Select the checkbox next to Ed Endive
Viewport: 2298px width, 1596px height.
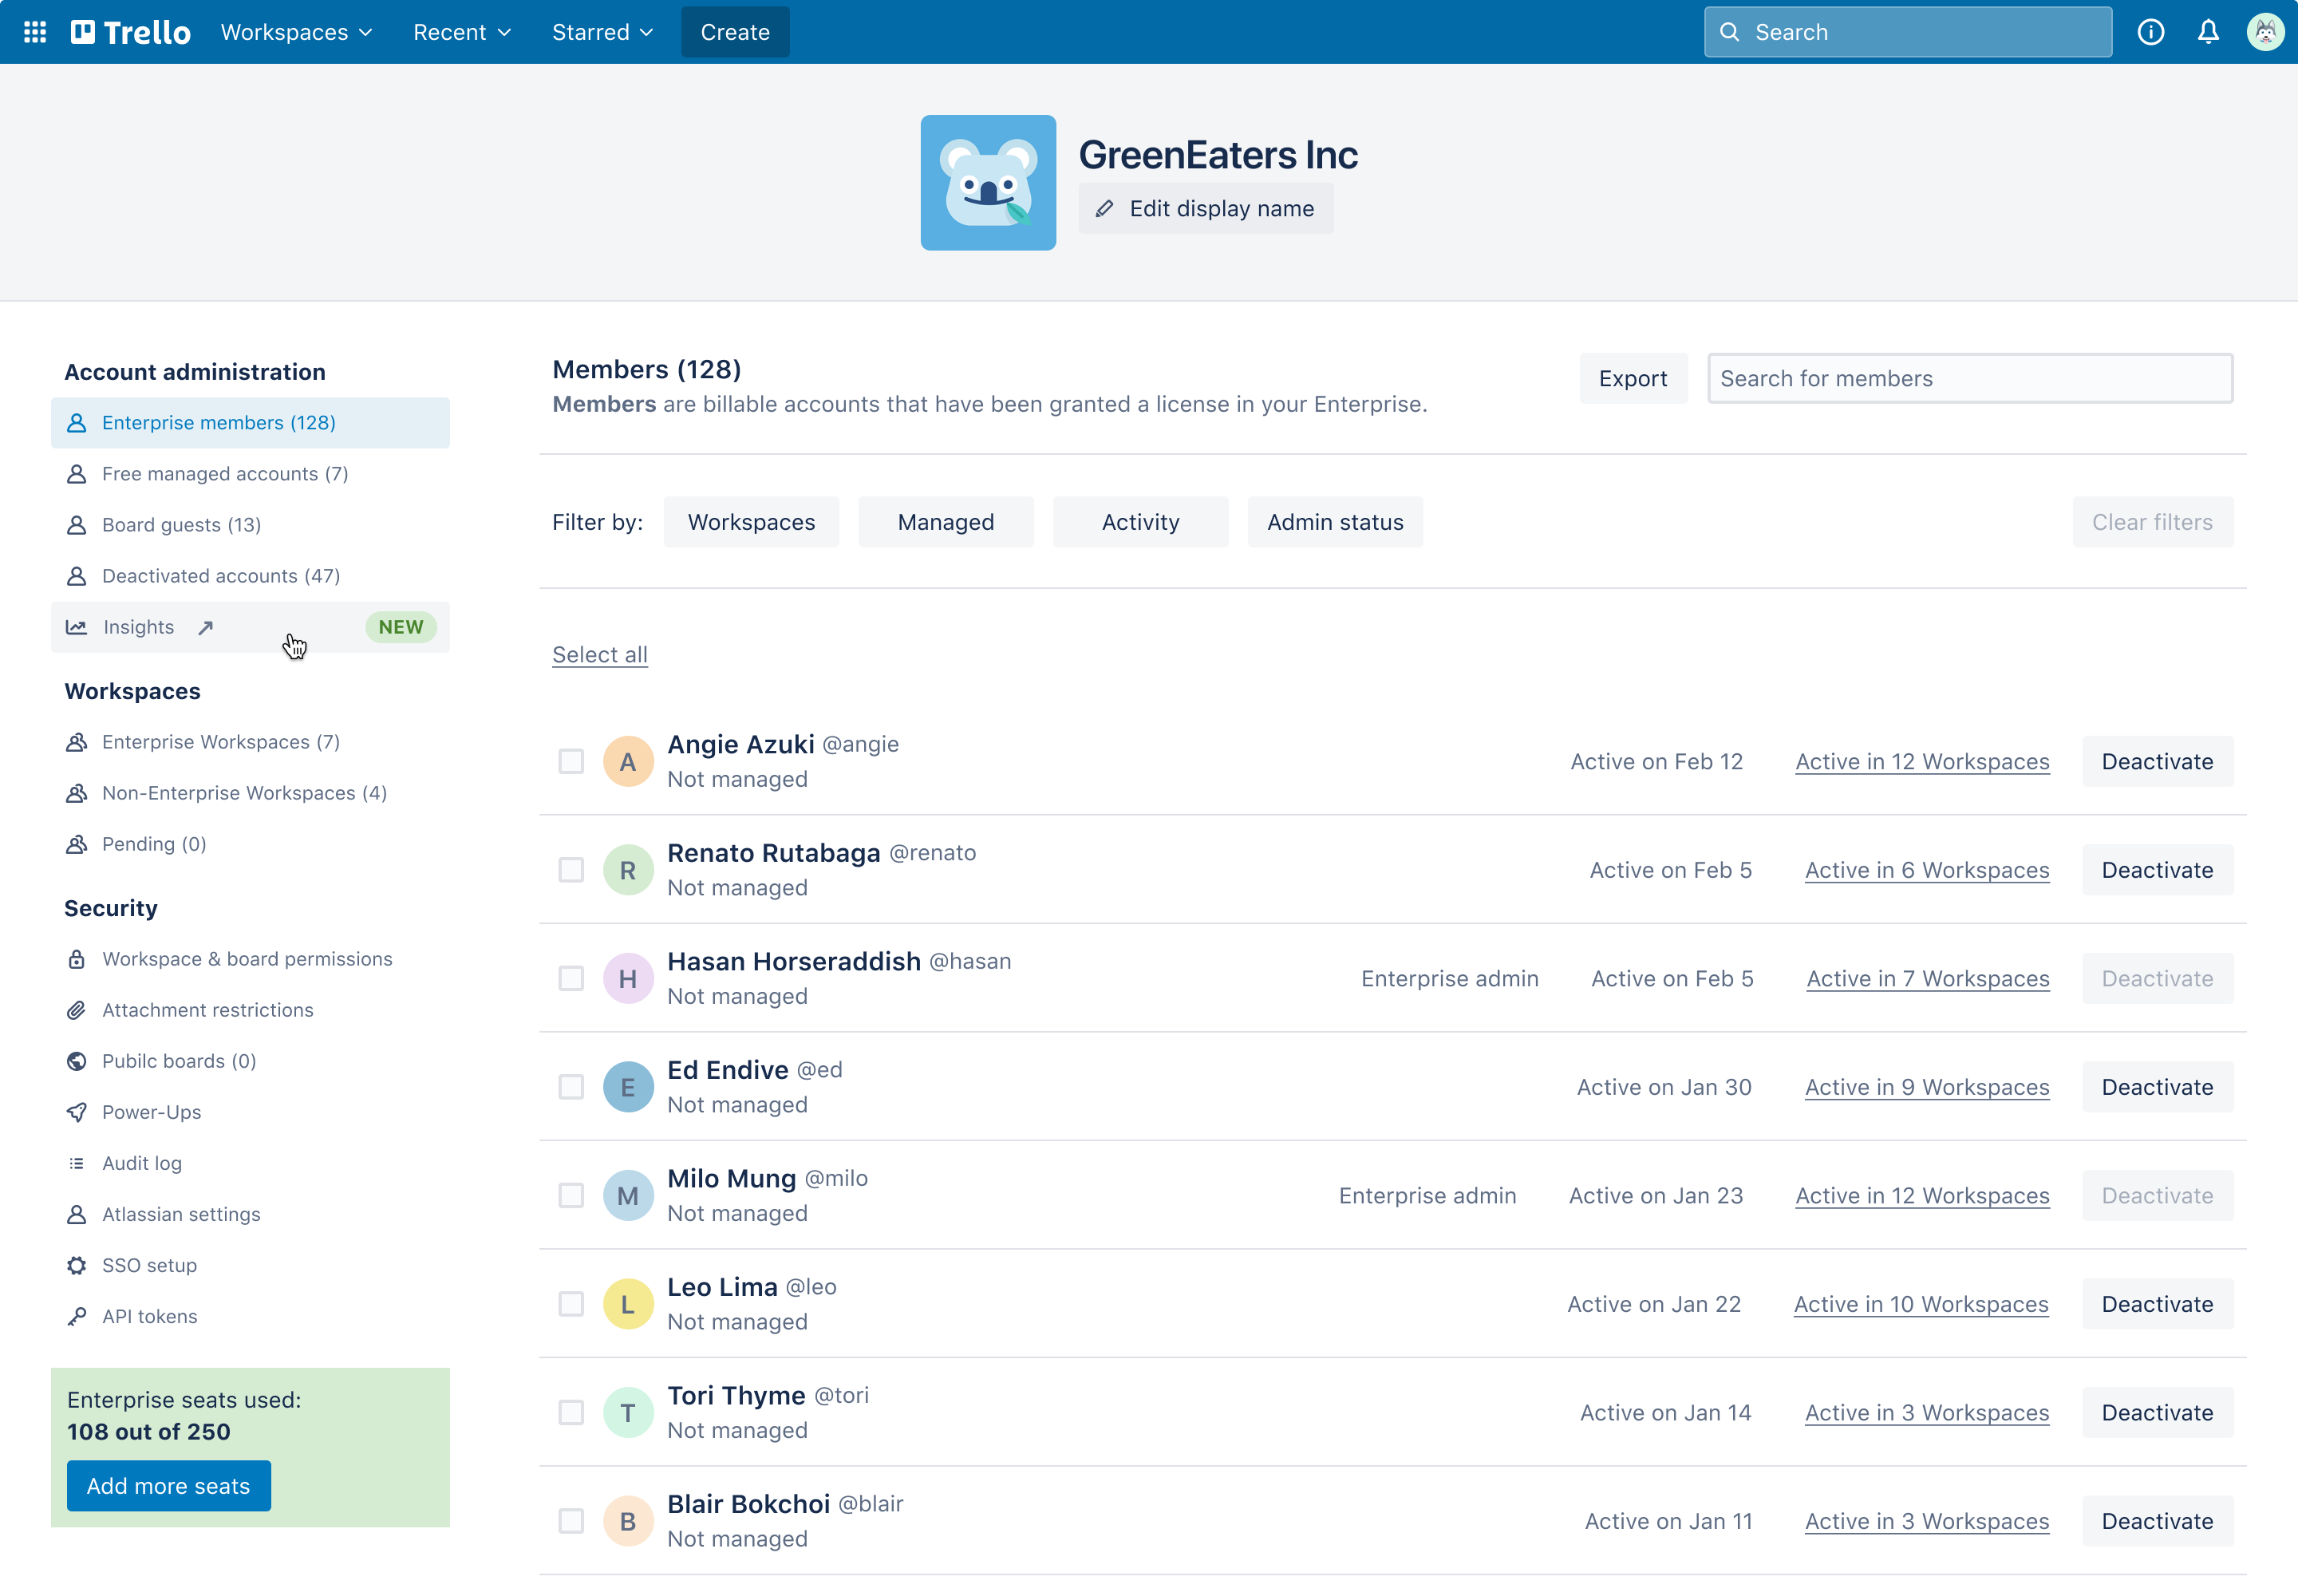[571, 1086]
